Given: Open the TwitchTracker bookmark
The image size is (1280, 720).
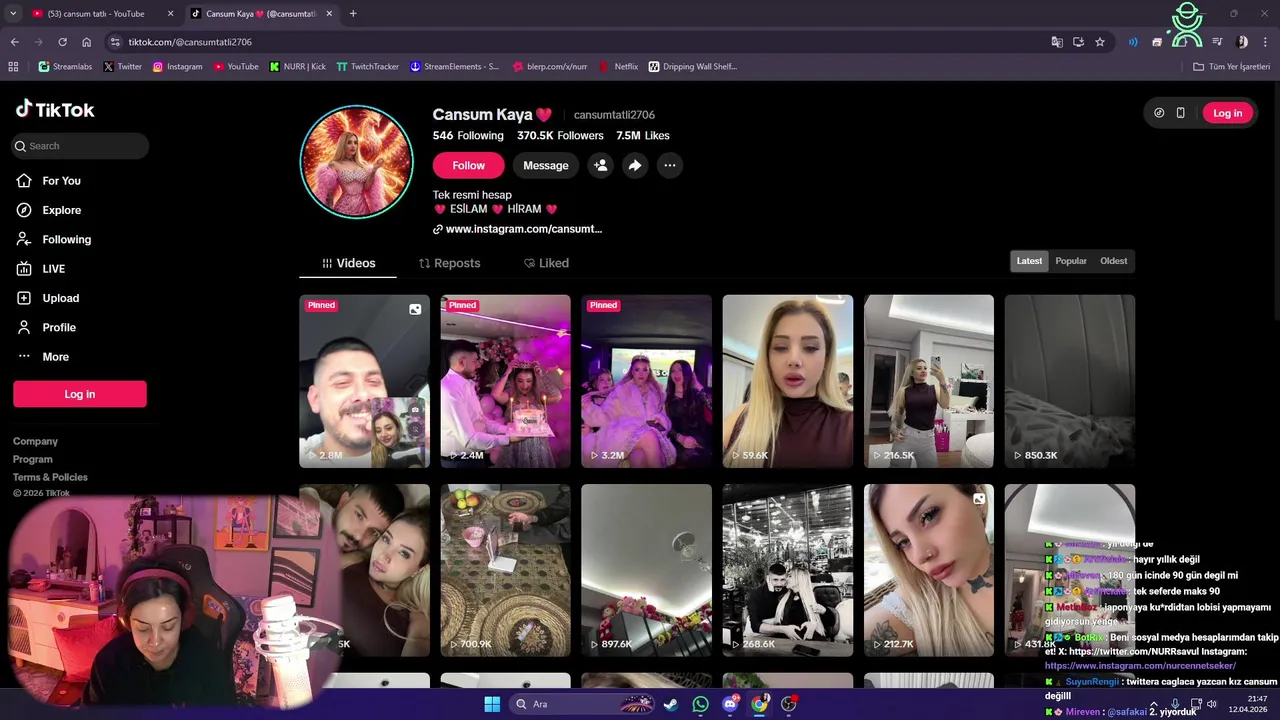Looking at the screenshot, I should [368, 67].
